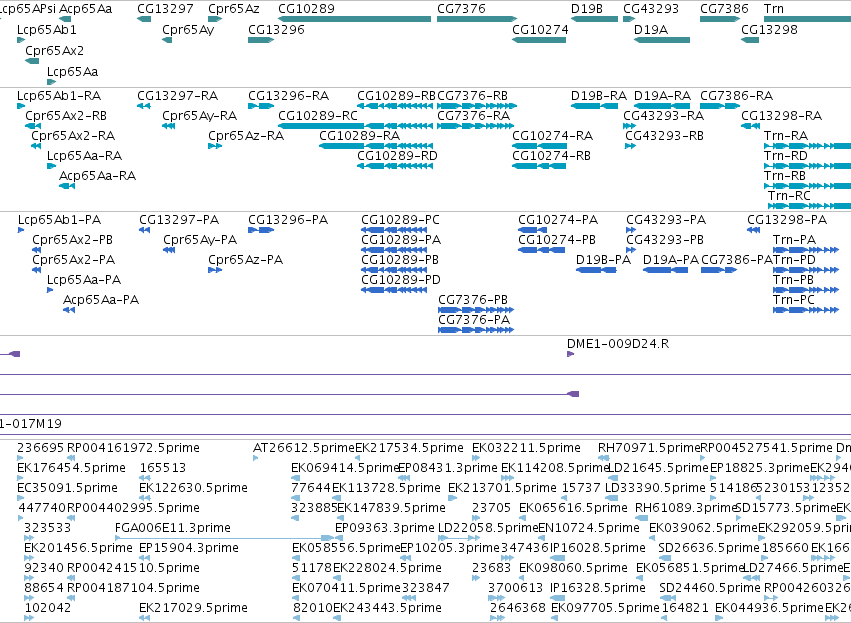This screenshot has height=623, width=851.
Task: Click the CG13297 gene label
Action: pos(165,9)
